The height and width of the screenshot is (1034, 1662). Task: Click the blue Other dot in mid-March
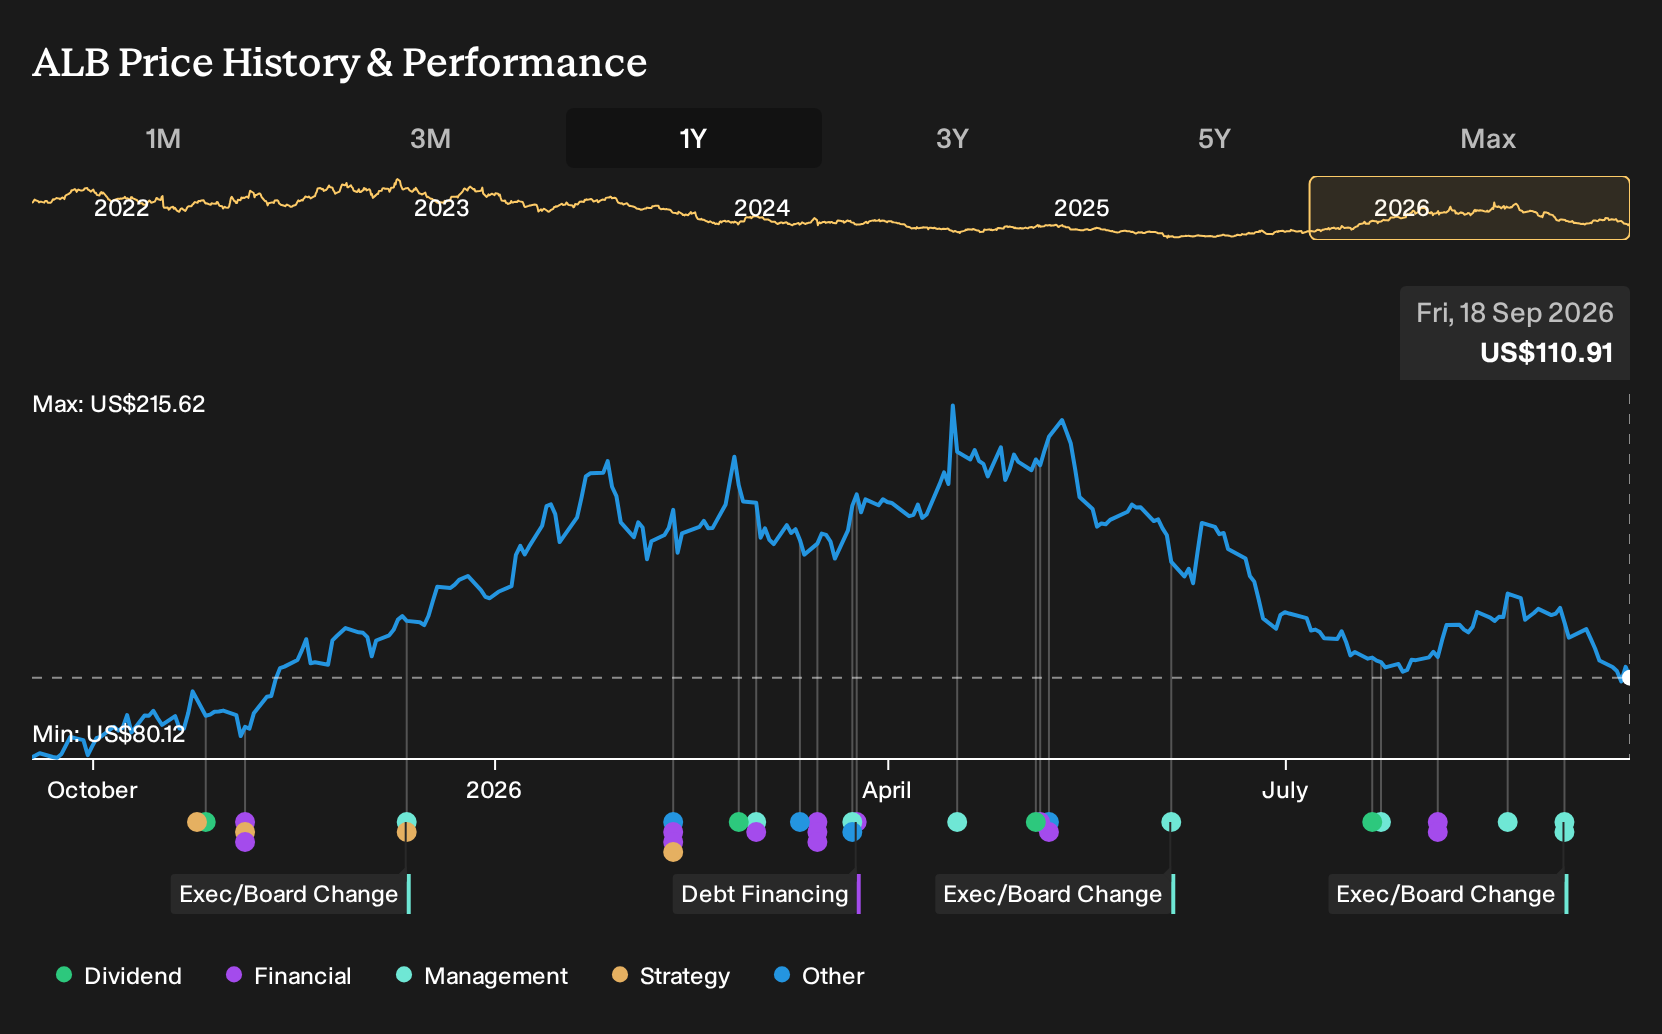pyautogui.click(x=800, y=822)
